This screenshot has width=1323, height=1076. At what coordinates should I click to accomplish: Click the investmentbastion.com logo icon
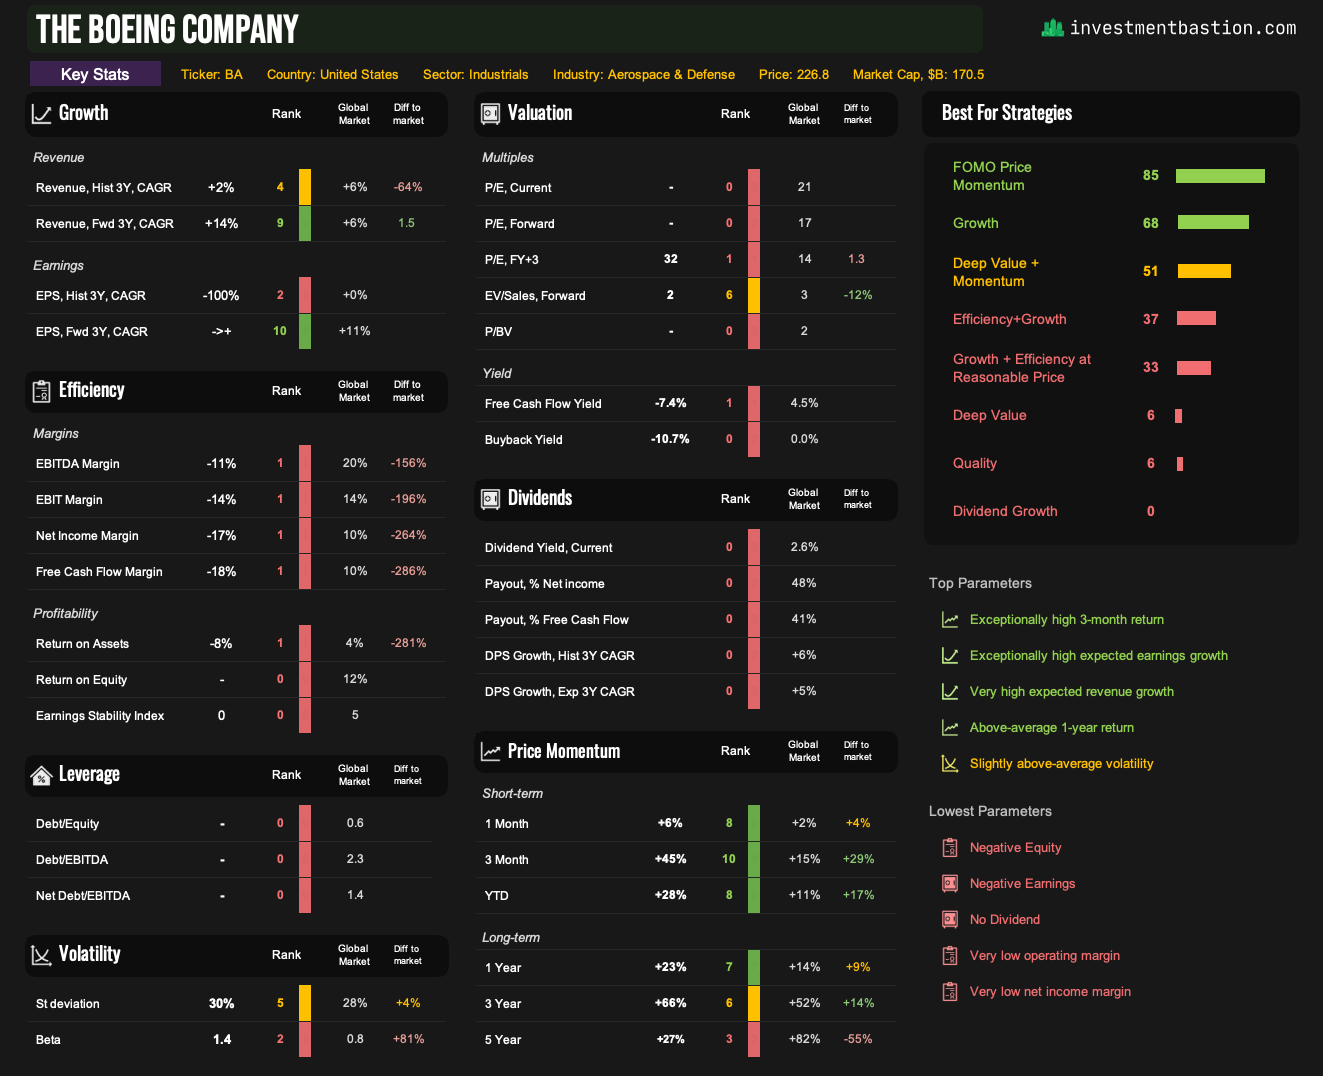[x=1052, y=28]
